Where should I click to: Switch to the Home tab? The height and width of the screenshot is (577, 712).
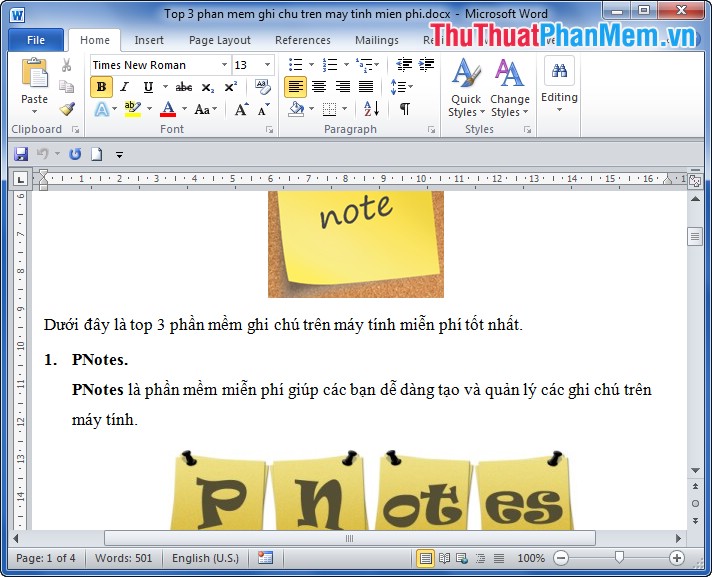[x=95, y=40]
